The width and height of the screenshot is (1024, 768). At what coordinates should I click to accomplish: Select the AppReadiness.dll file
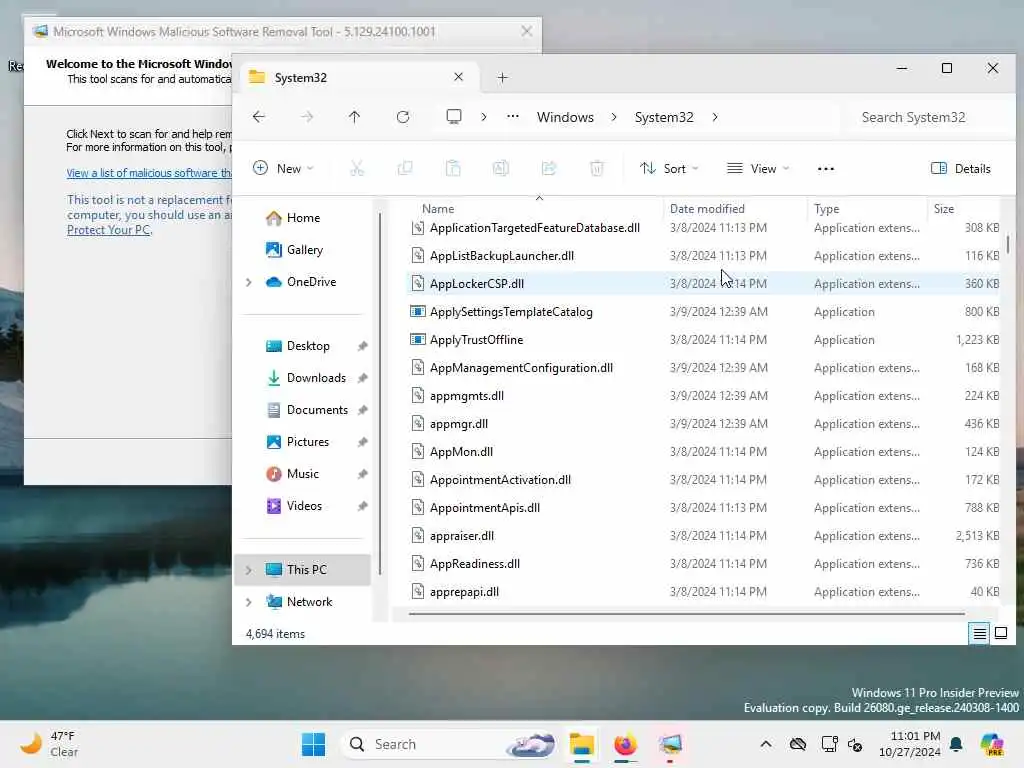703,564
